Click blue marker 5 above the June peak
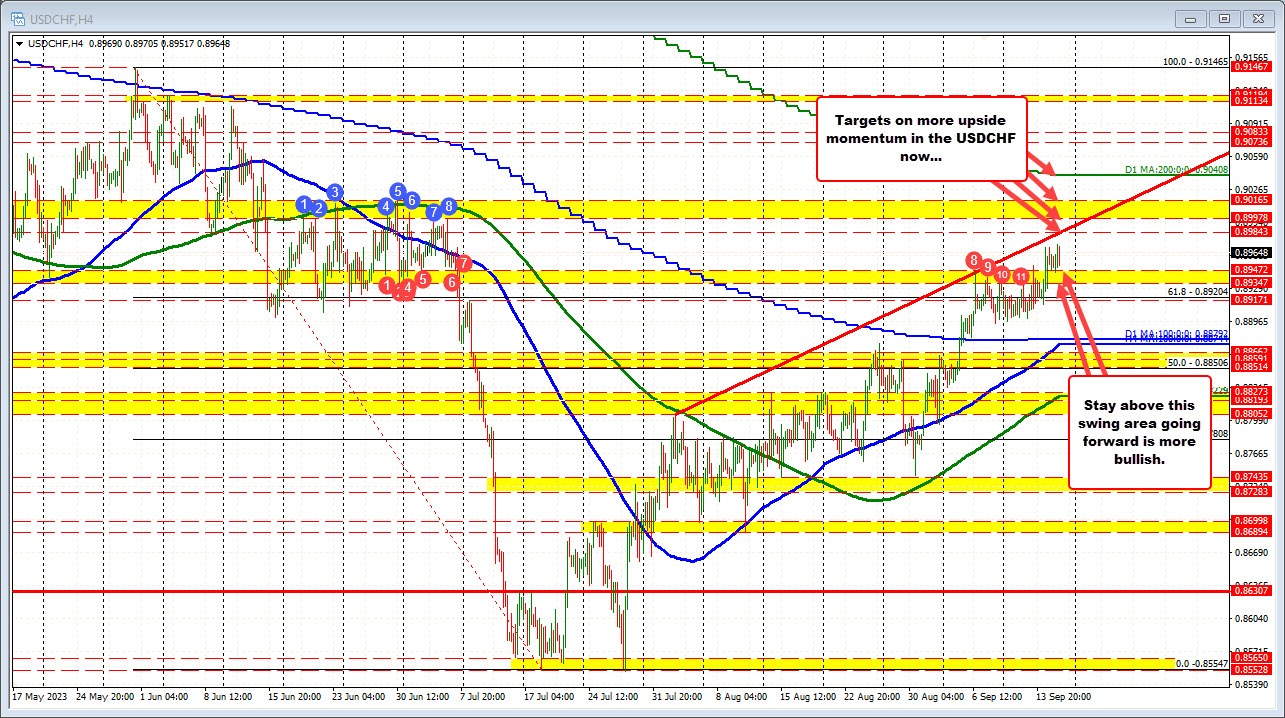The image size is (1285, 718). pos(396,191)
